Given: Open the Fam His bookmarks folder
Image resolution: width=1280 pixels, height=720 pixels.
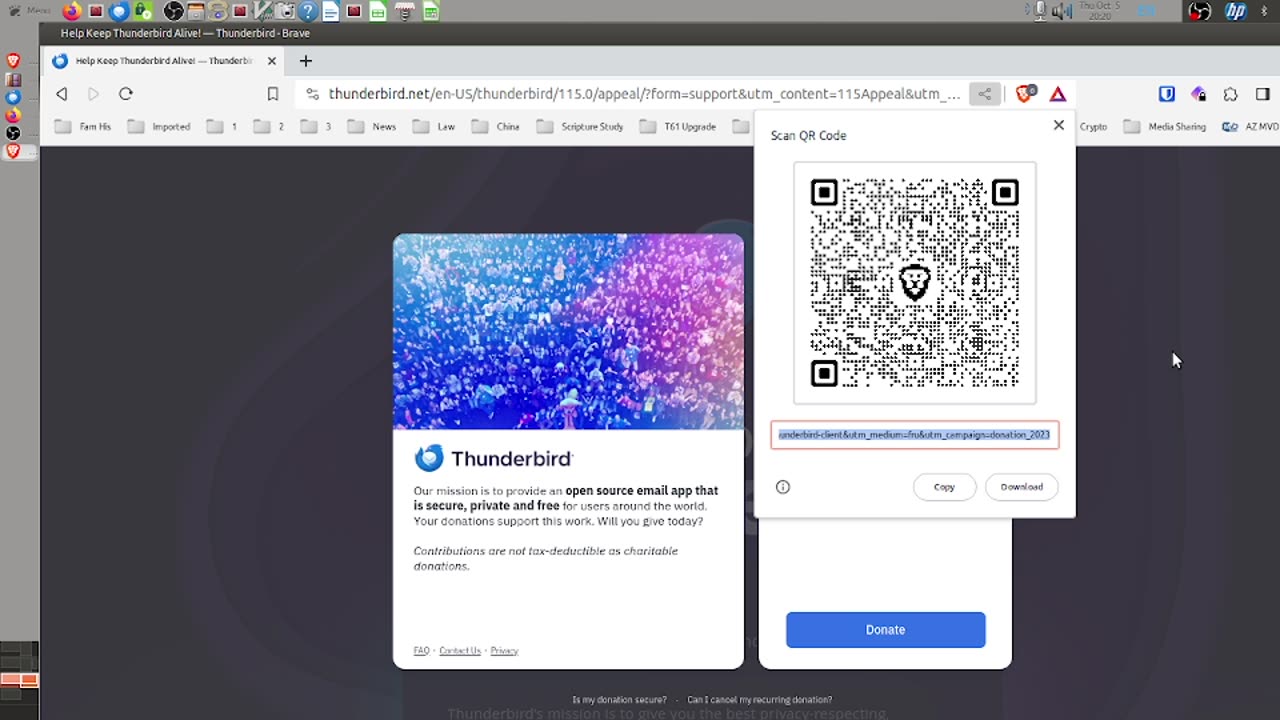Looking at the screenshot, I should [83, 127].
